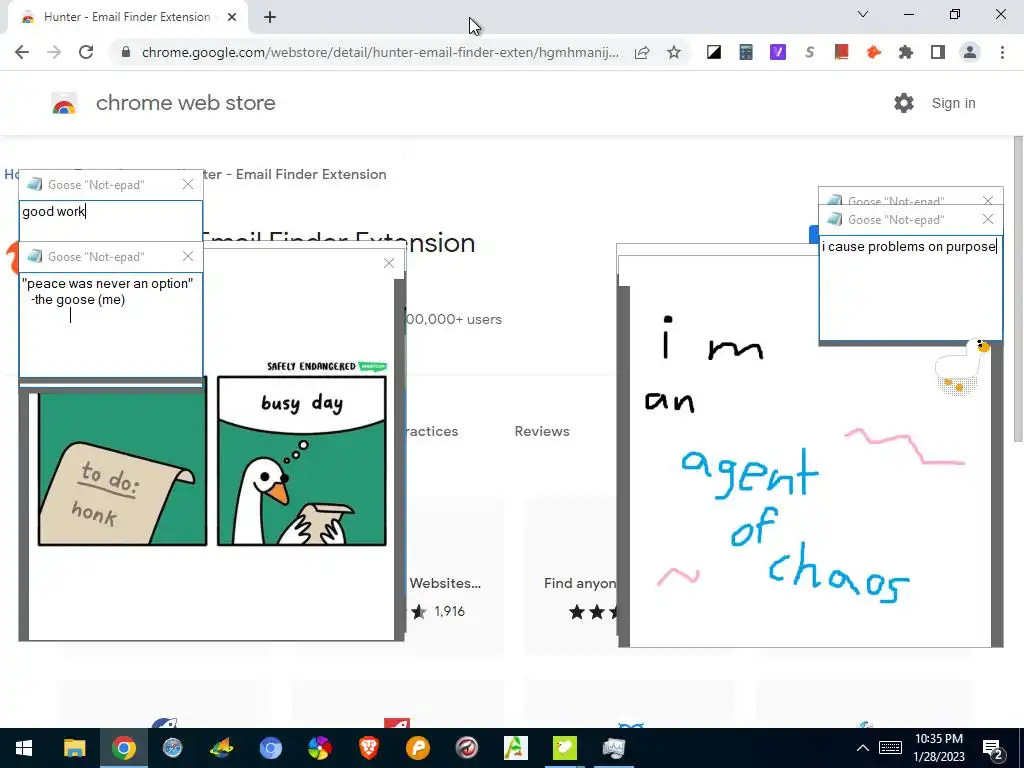
Task: Open the black-and-white contrast extension icon
Action: (x=714, y=52)
